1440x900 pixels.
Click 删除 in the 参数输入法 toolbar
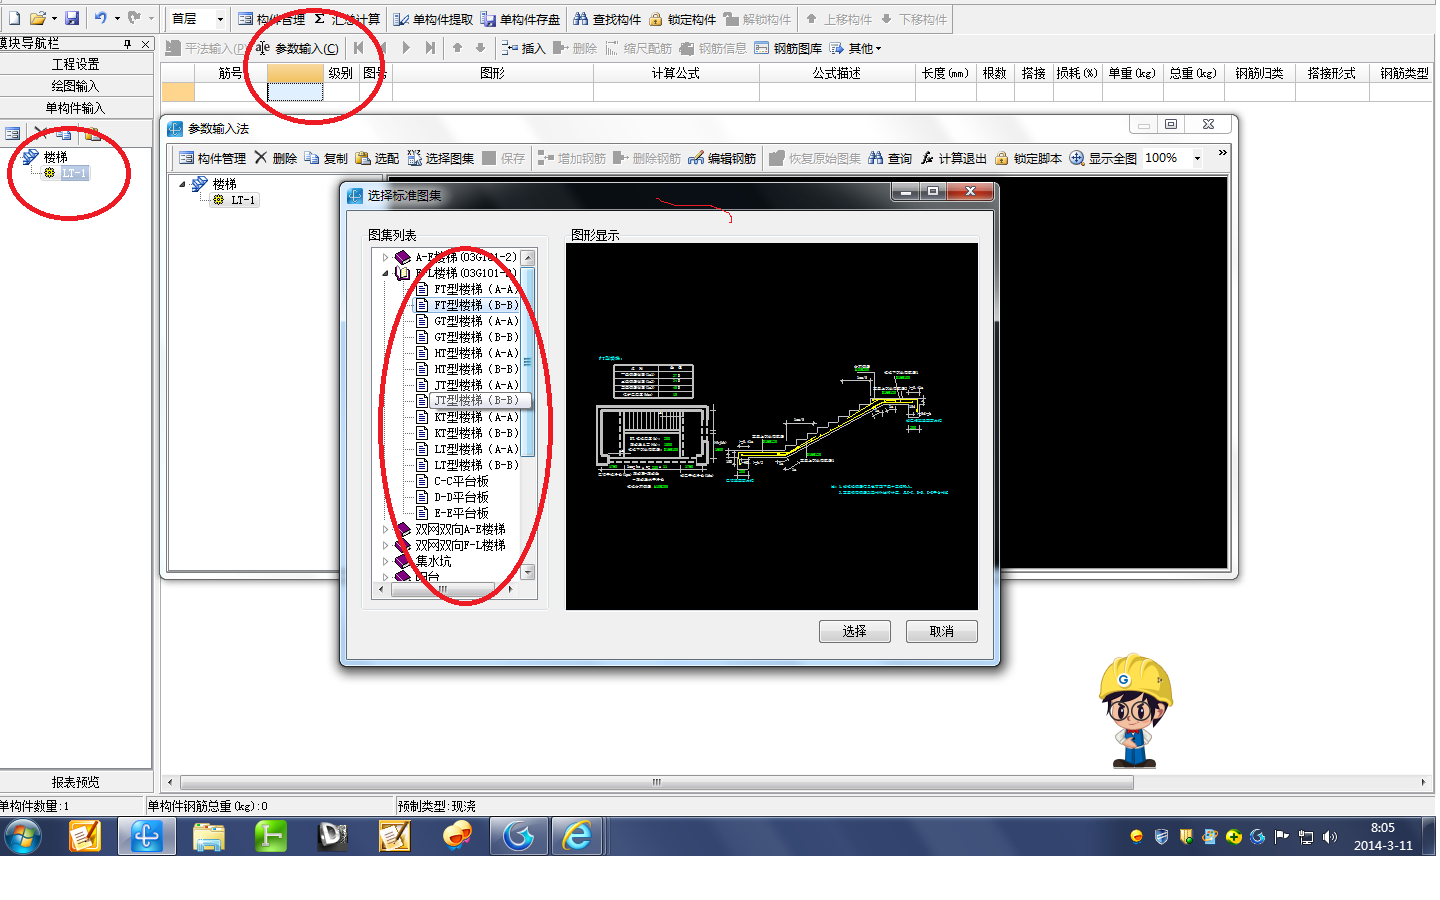[x=276, y=158]
